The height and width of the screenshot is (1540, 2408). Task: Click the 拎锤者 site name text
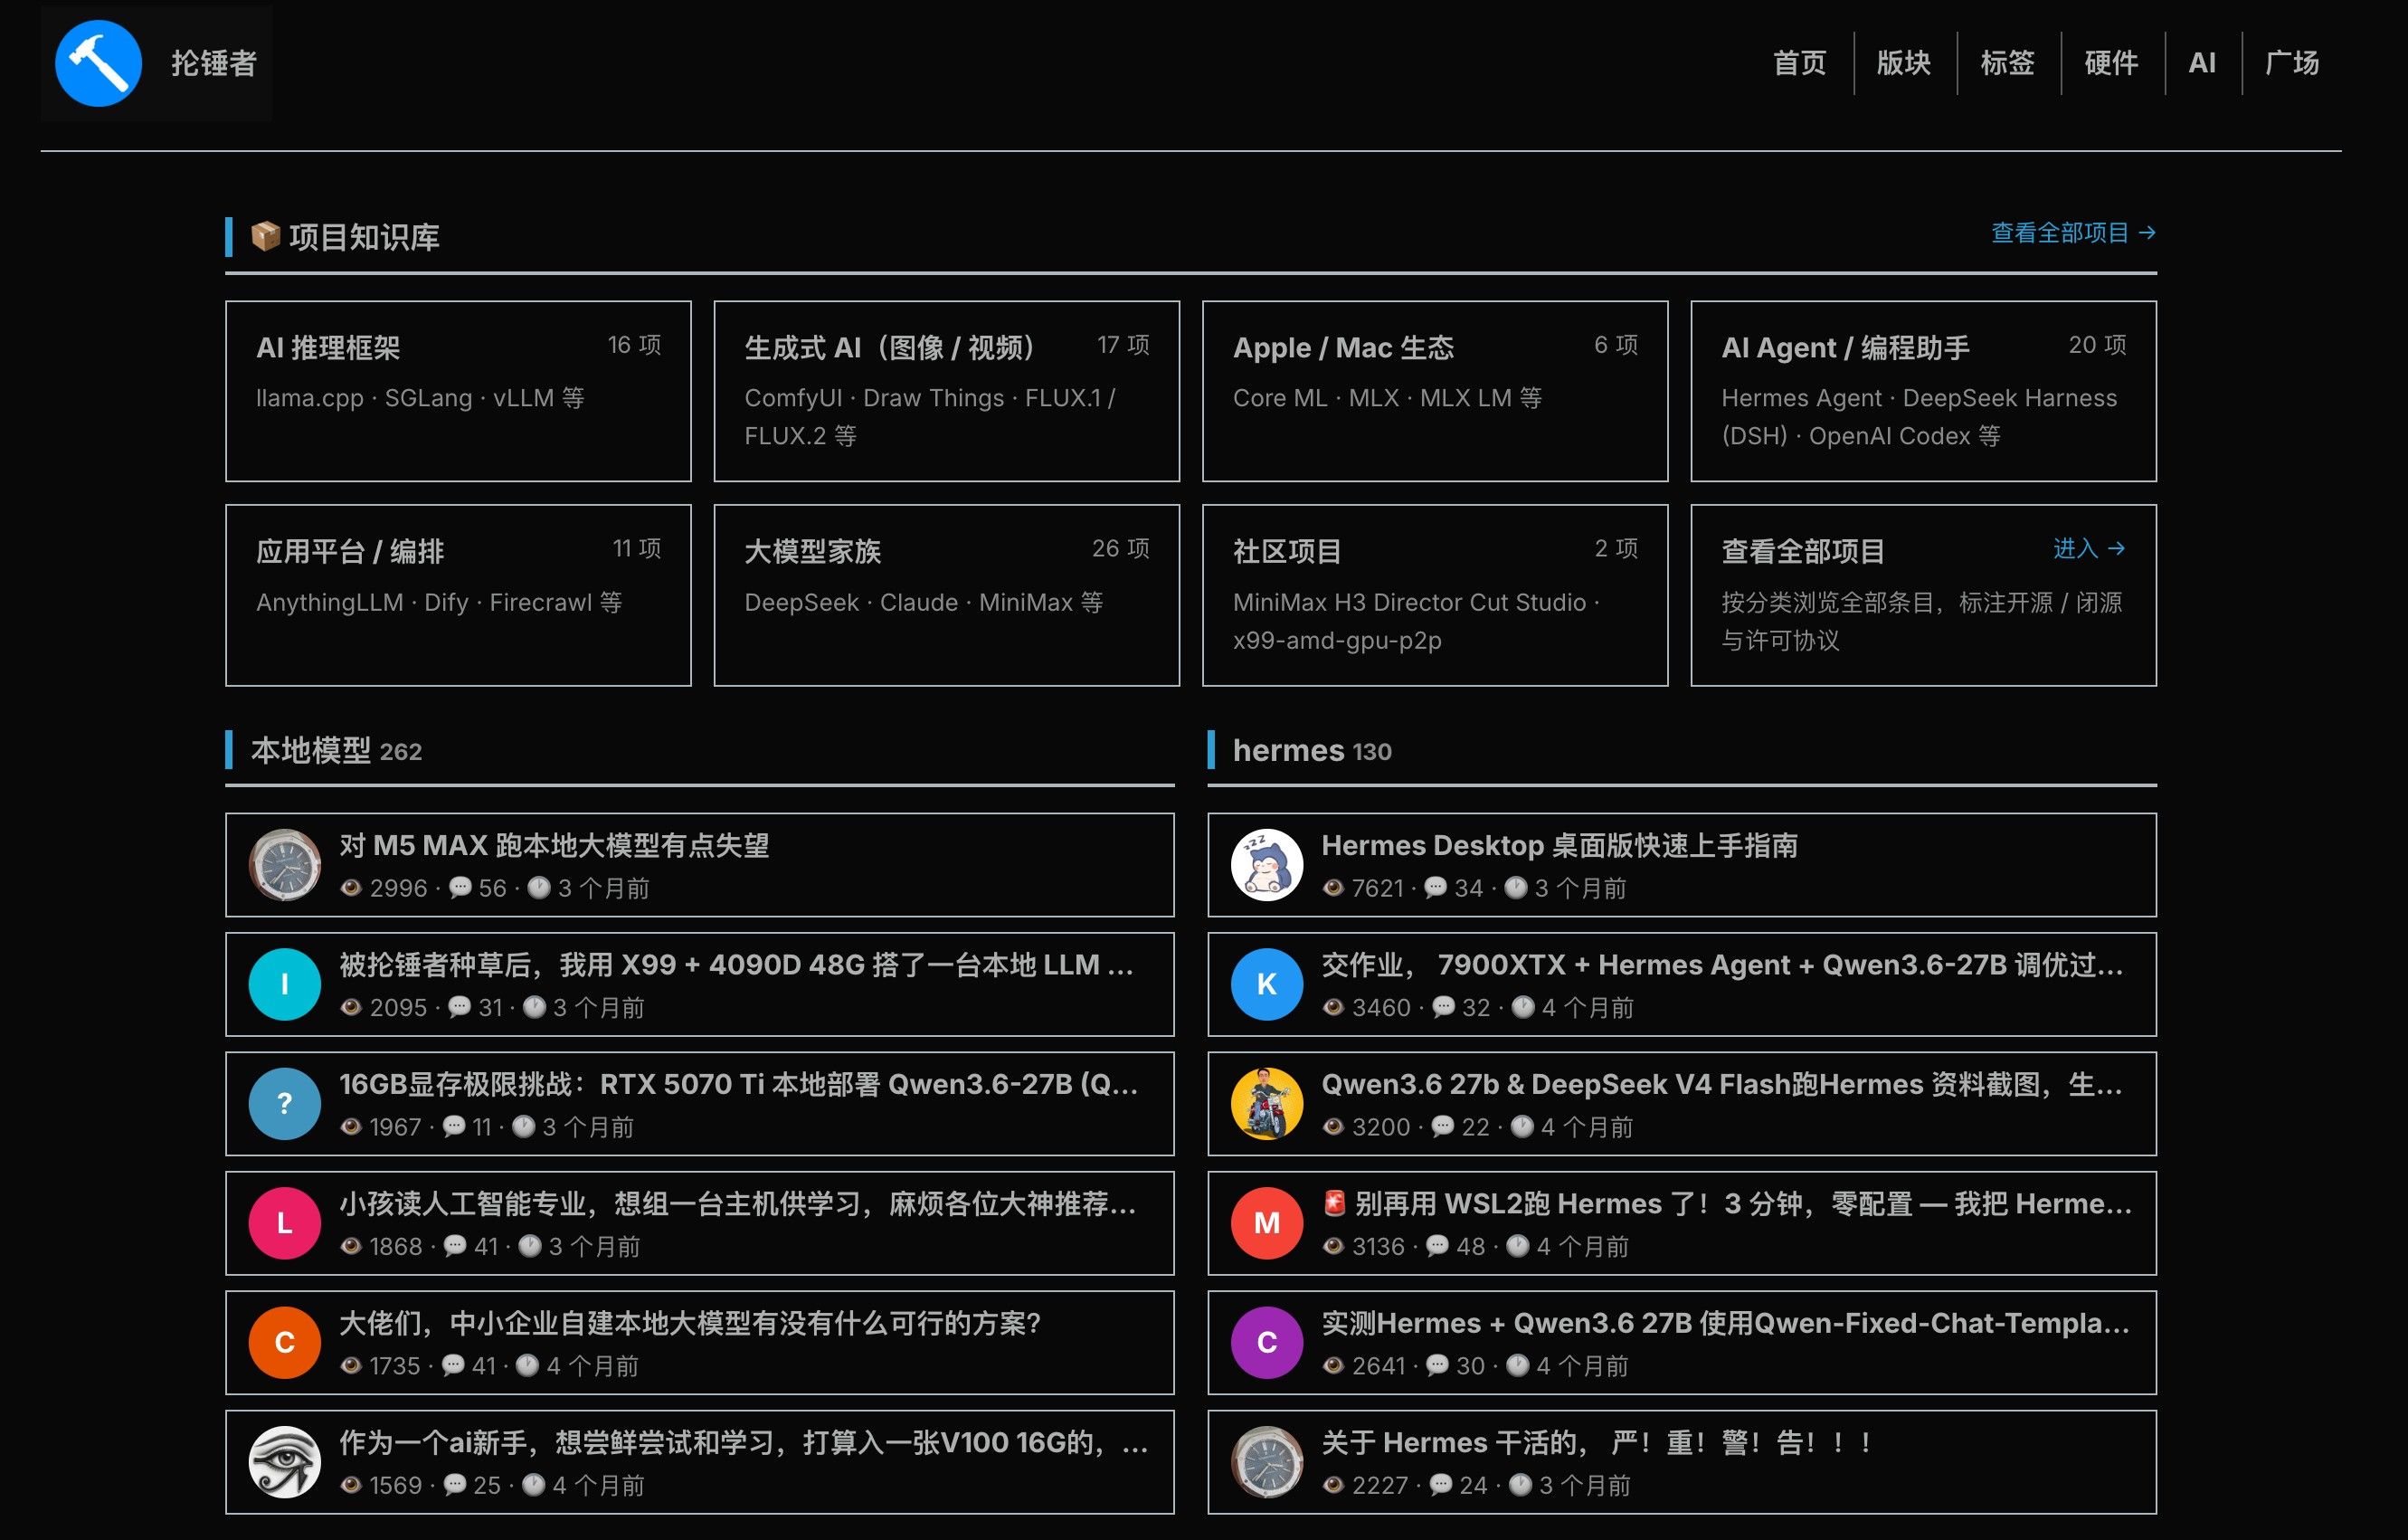(214, 63)
